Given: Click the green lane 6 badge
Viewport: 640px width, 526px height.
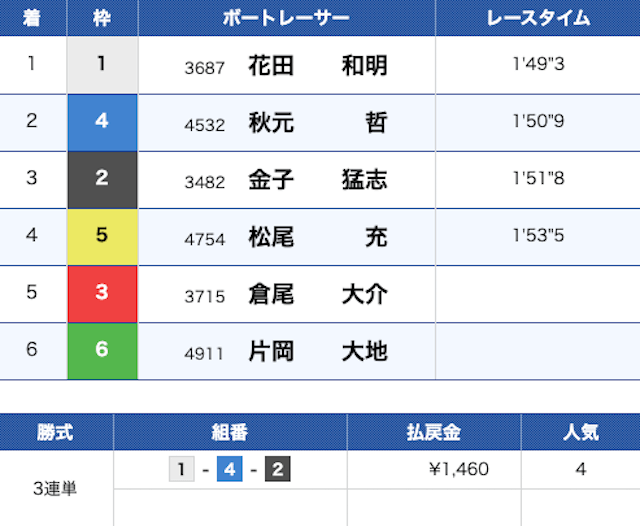Looking at the screenshot, I should click(x=102, y=352).
